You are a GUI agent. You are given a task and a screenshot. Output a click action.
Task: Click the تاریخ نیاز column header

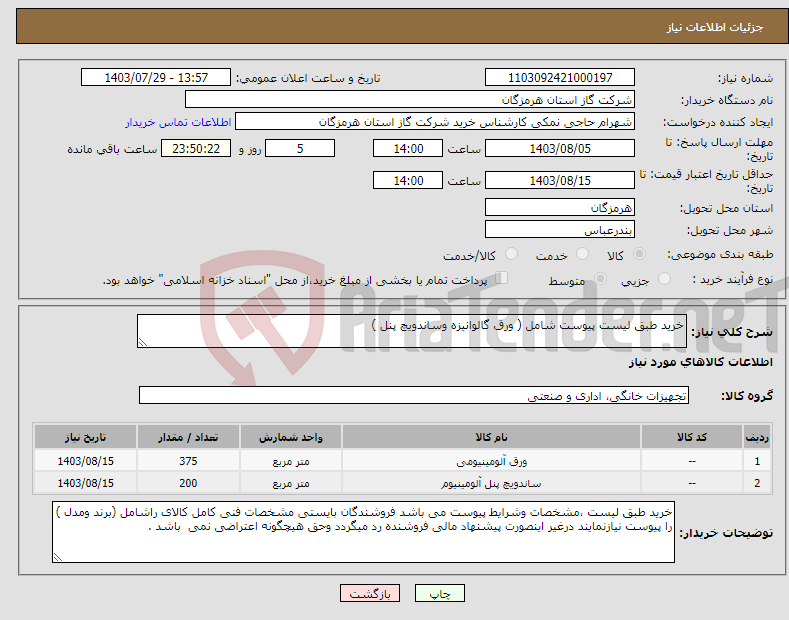click(86, 437)
